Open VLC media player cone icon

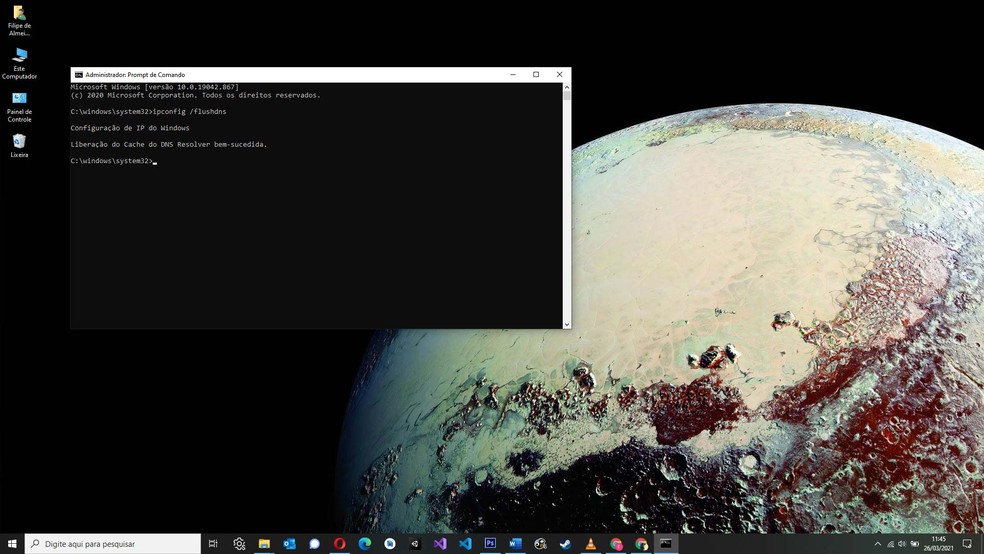pyautogui.click(x=591, y=543)
